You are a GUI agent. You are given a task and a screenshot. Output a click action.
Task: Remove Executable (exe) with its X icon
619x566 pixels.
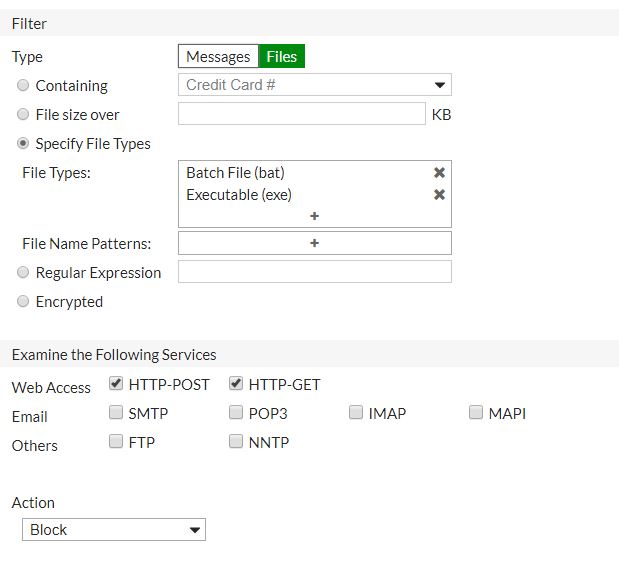point(439,195)
